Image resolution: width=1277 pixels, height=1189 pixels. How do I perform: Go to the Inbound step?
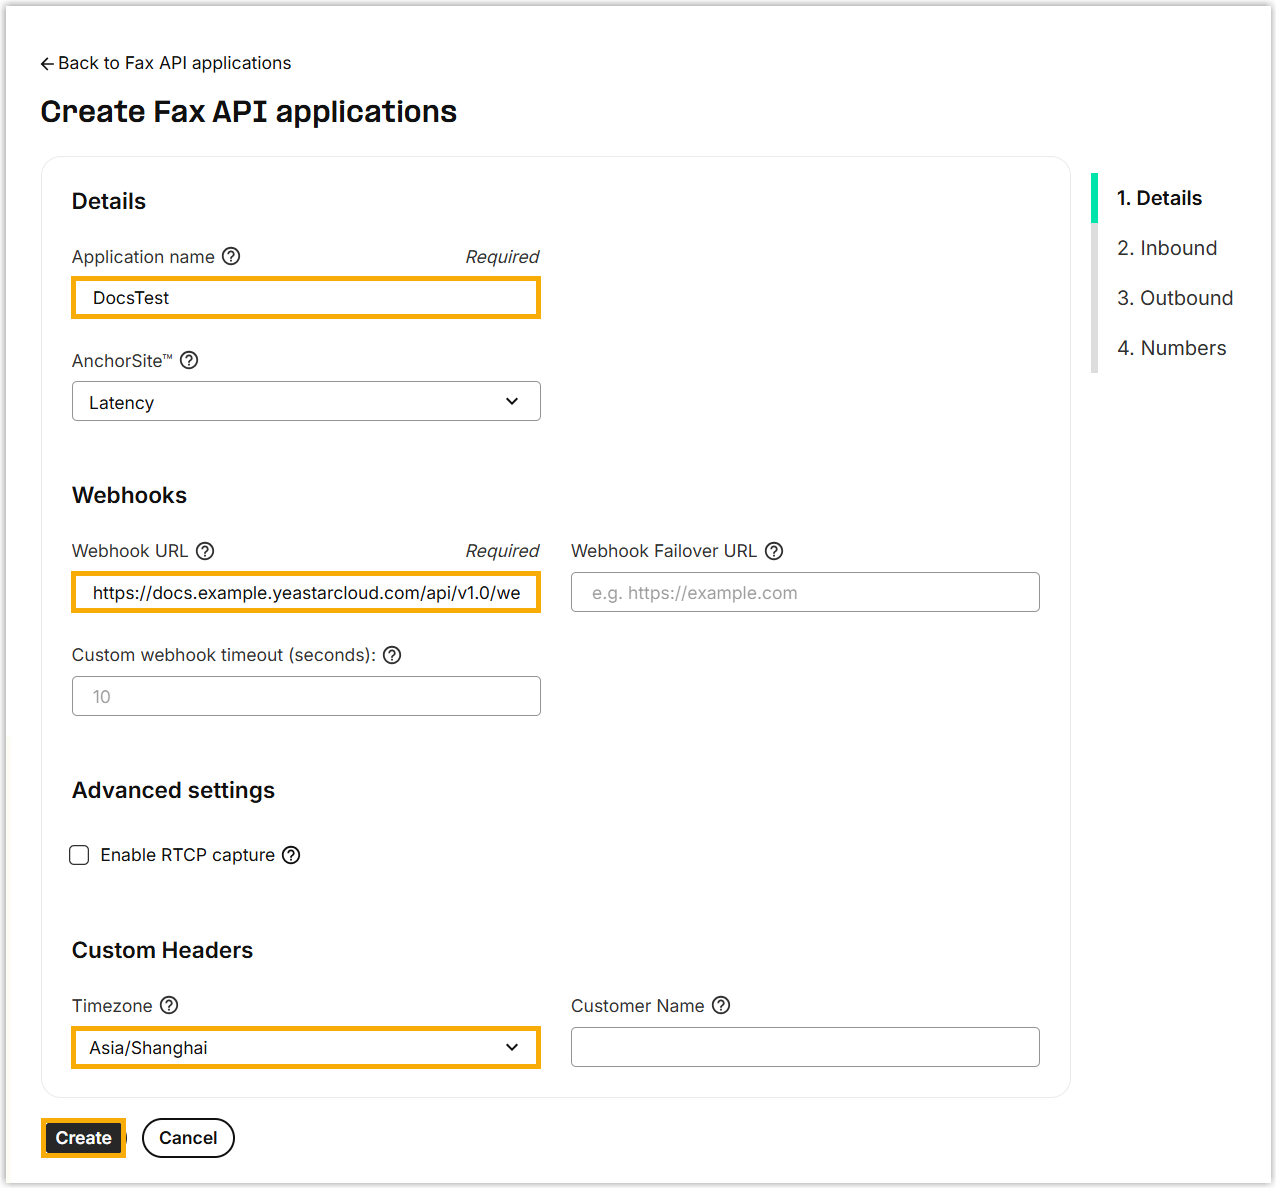tap(1167, 248)
